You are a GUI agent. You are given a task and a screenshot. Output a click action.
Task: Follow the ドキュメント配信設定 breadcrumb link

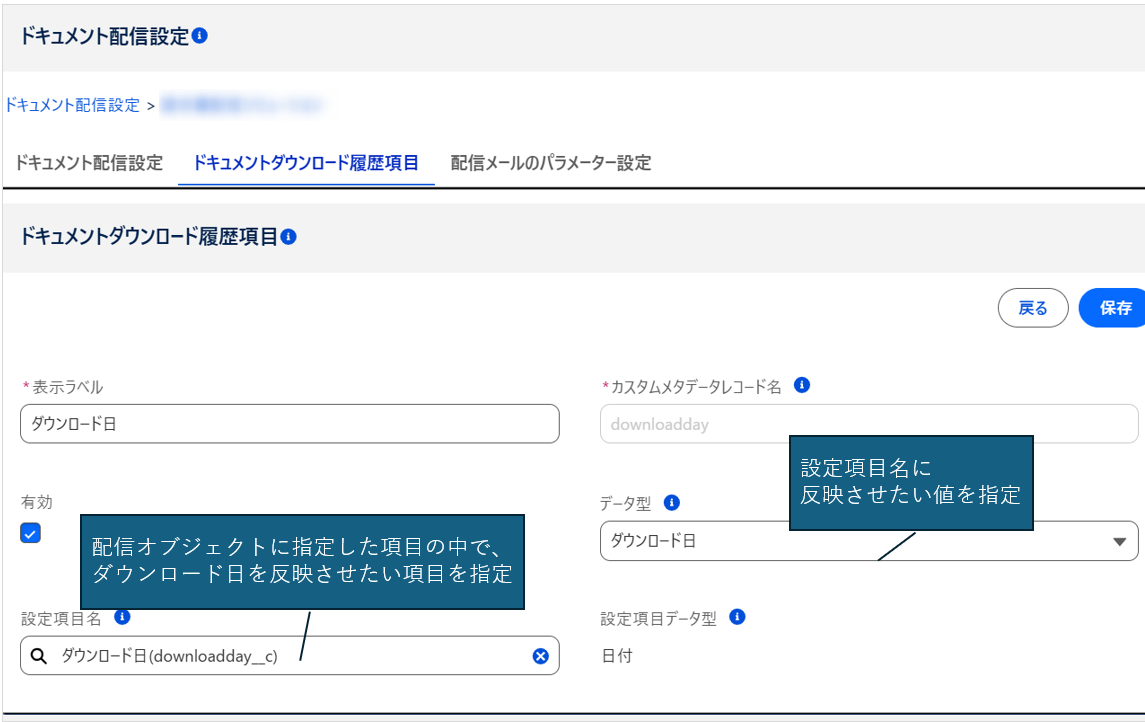coord(72,105)
